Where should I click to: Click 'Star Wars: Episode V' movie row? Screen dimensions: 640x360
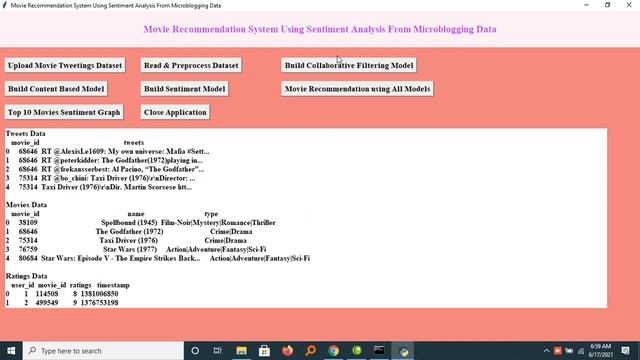pyautogui.click(x=158, y=258)
